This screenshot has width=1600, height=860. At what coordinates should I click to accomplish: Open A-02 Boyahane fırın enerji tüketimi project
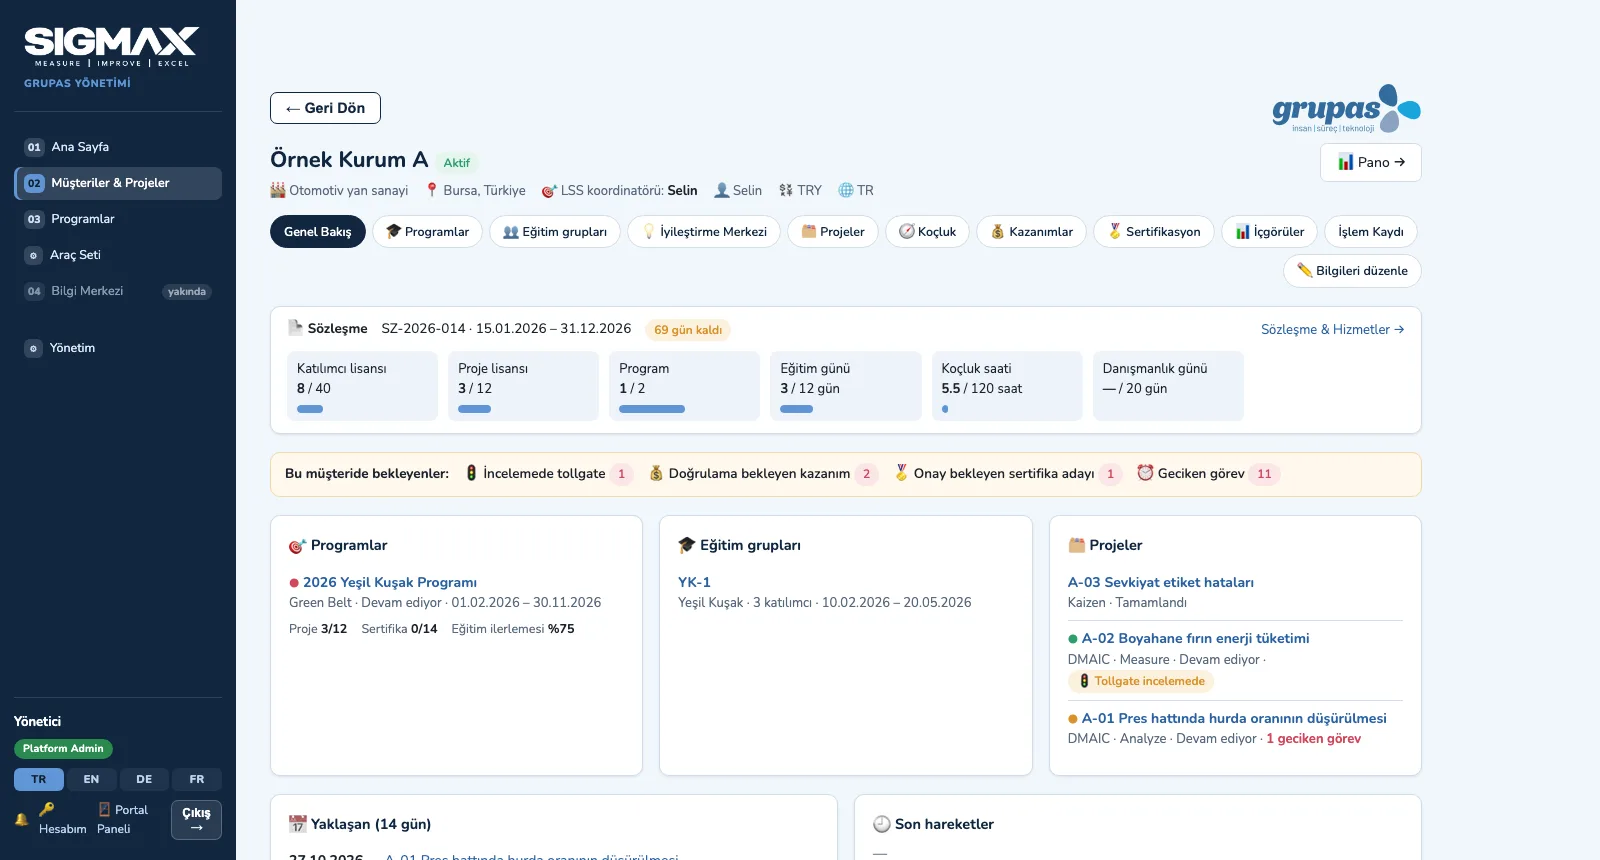[x=1195, y=638]
